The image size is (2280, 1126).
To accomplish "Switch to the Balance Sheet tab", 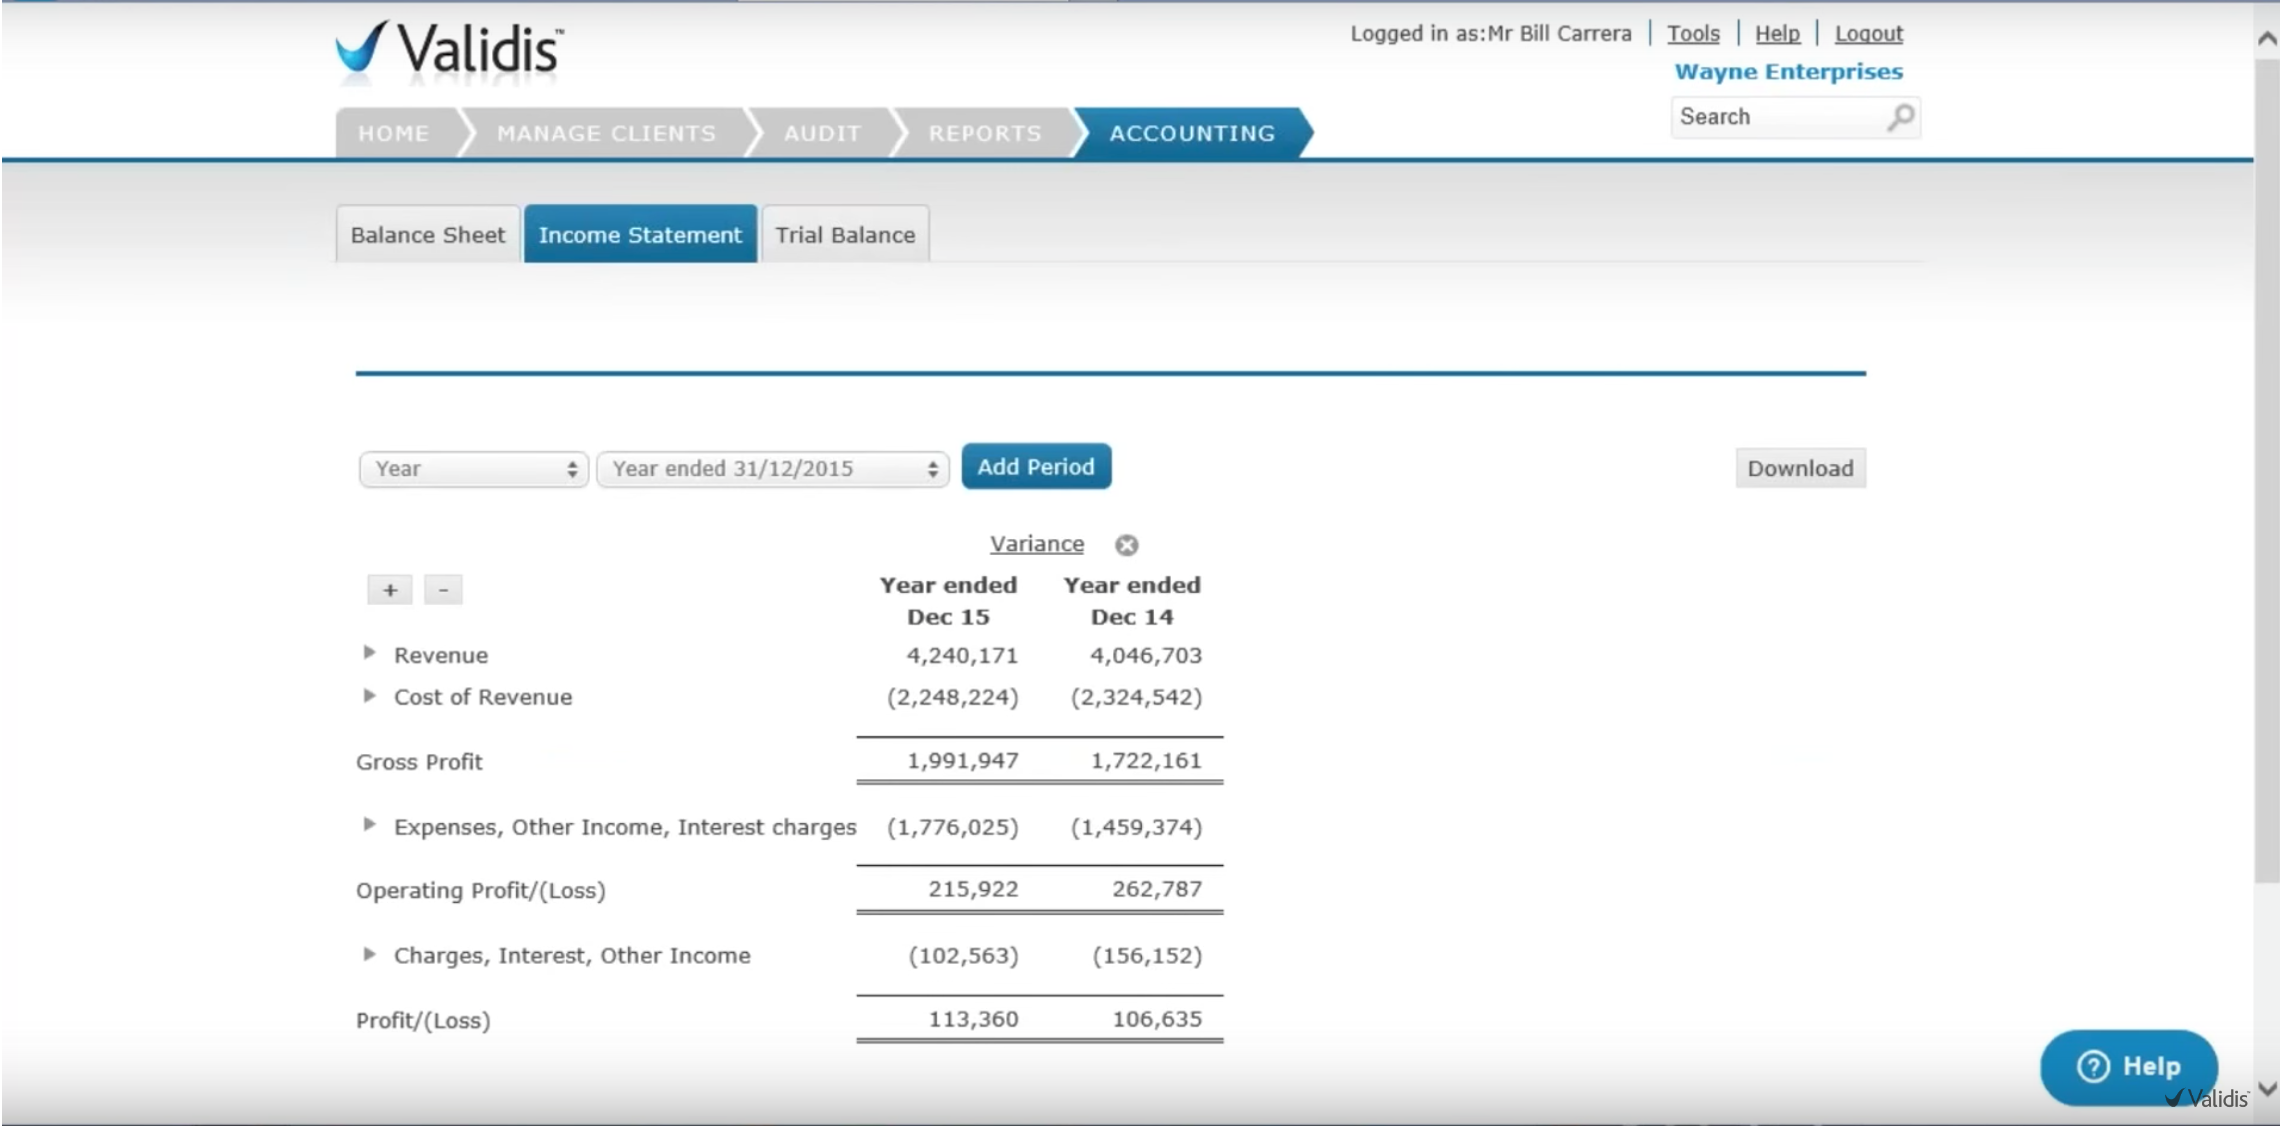I will 427,235.
